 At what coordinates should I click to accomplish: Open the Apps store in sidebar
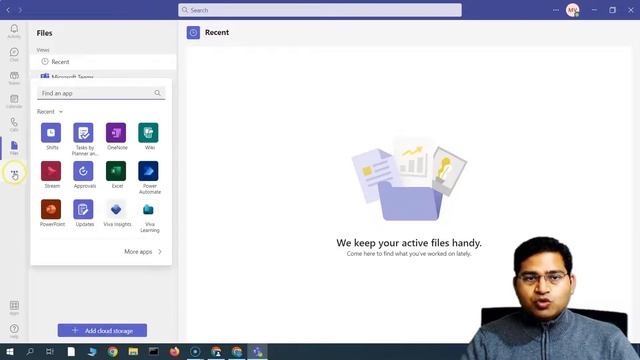[14, 308]
